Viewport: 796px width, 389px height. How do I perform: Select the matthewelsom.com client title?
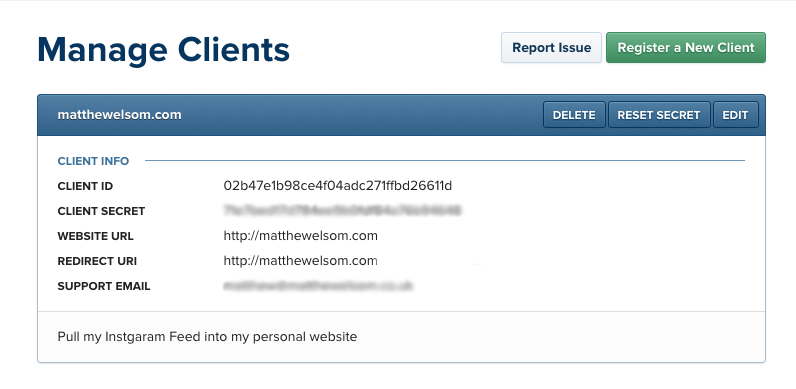119,115
